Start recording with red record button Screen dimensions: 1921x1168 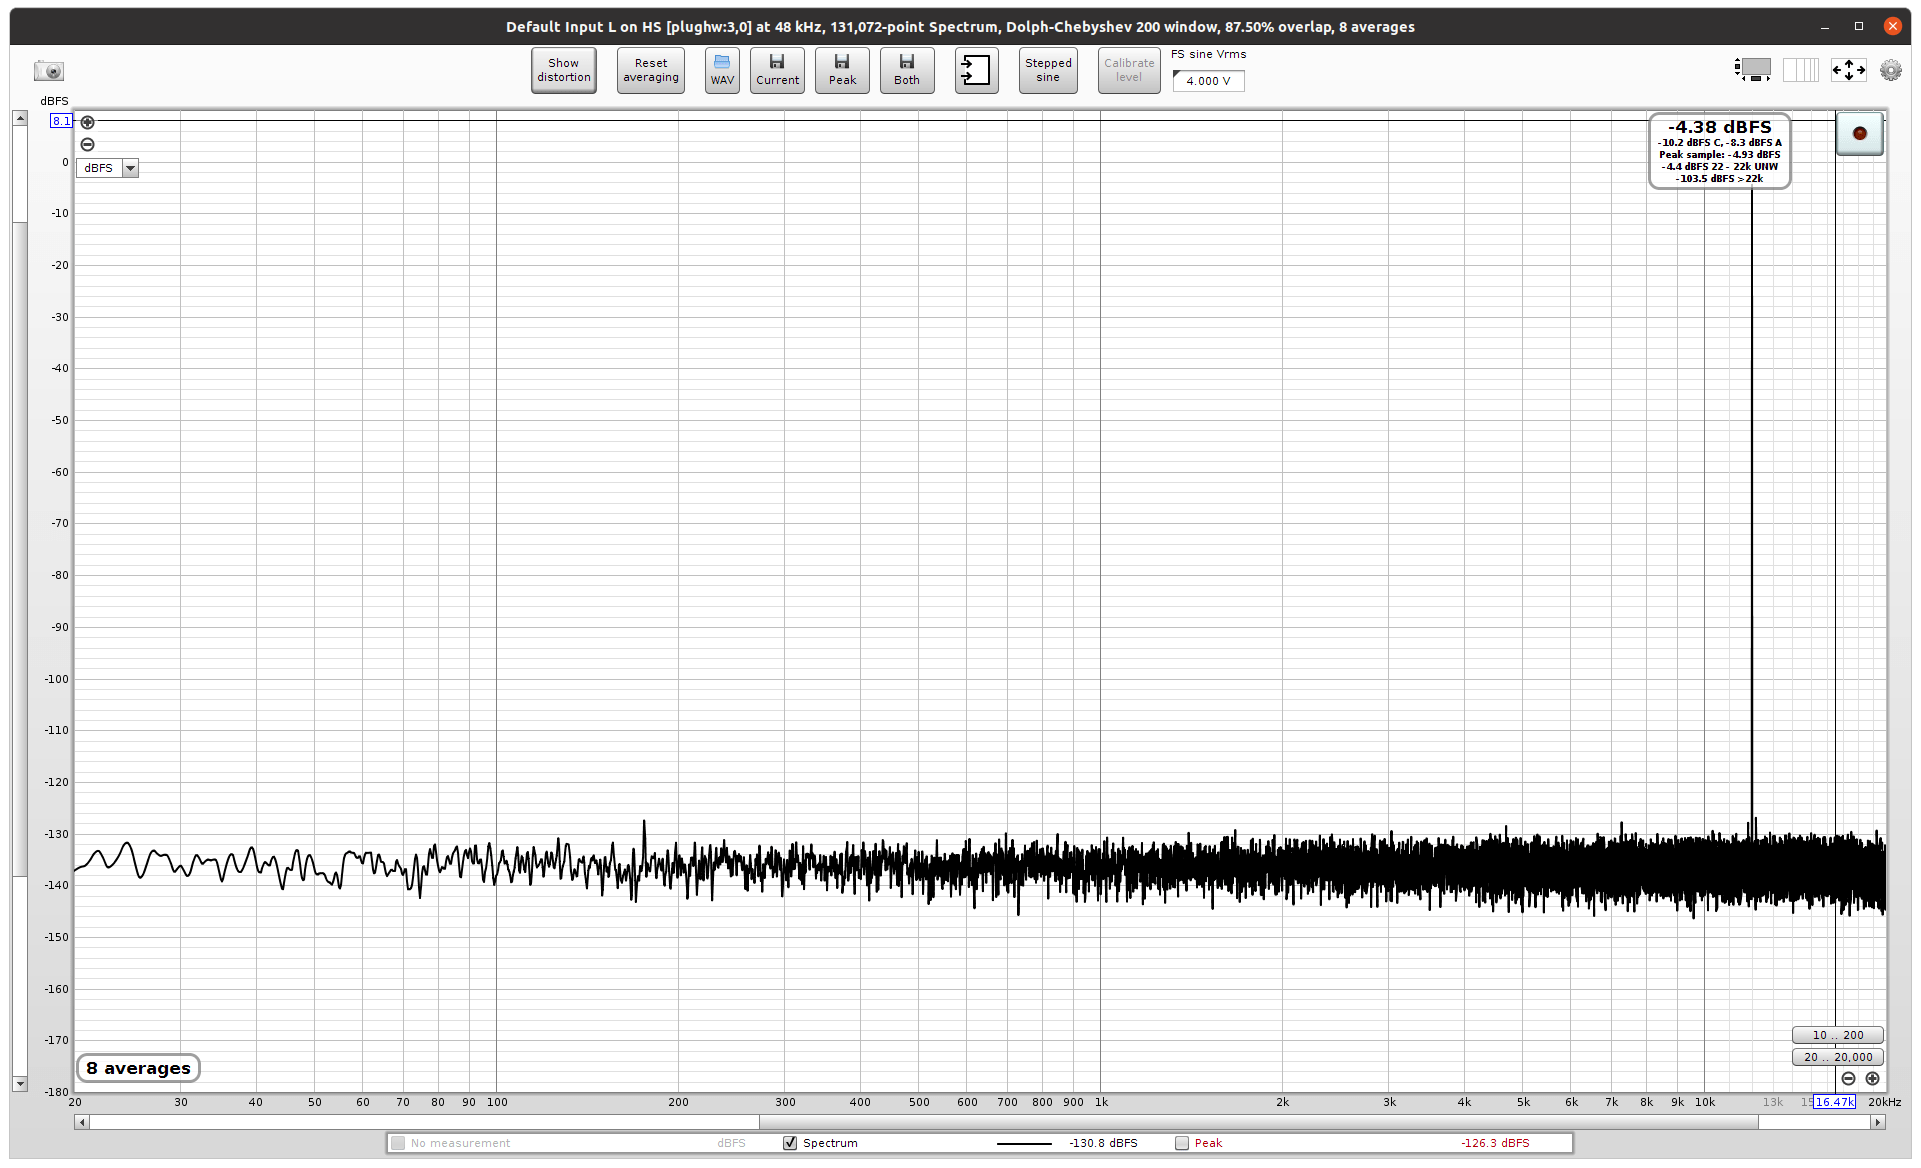click(1859, 133)
